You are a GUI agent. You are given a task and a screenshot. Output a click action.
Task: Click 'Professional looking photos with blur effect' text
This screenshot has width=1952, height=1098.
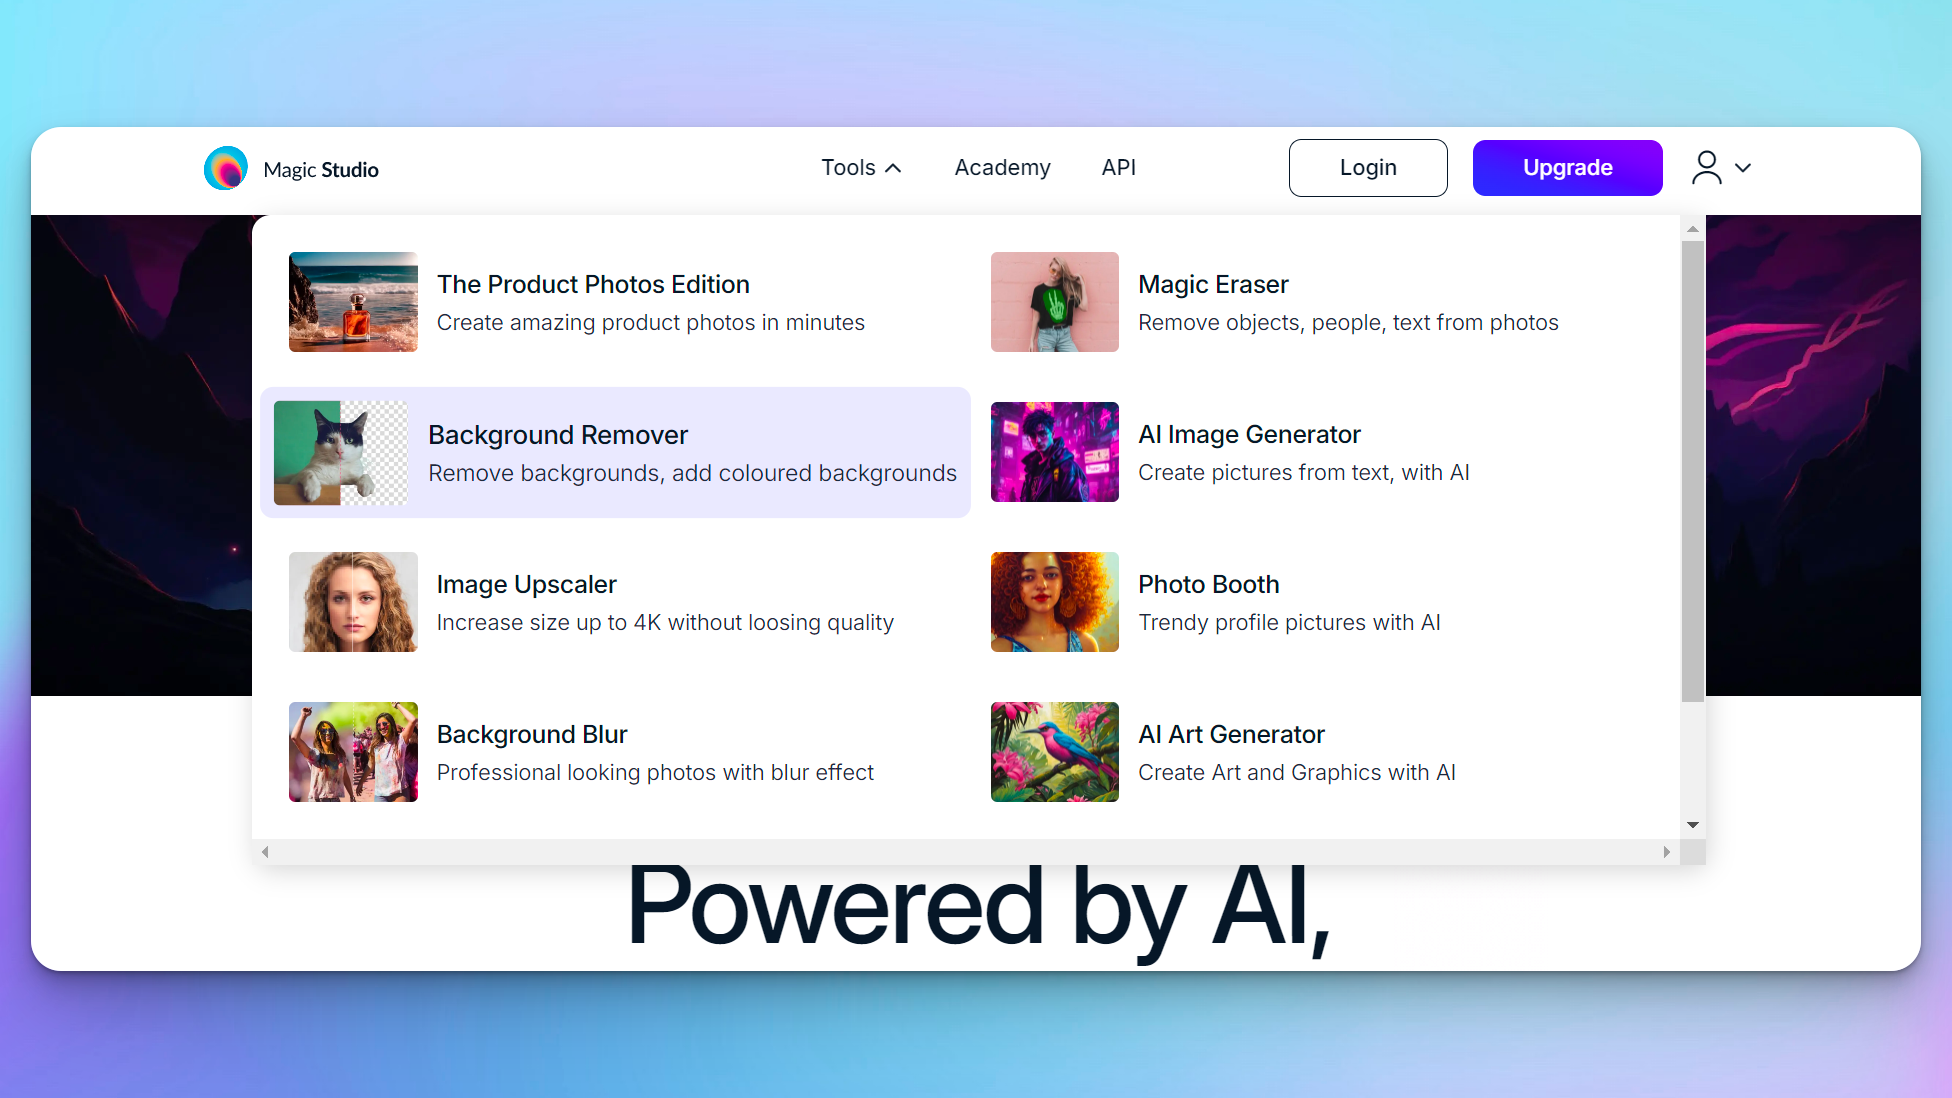click(655, 772)
